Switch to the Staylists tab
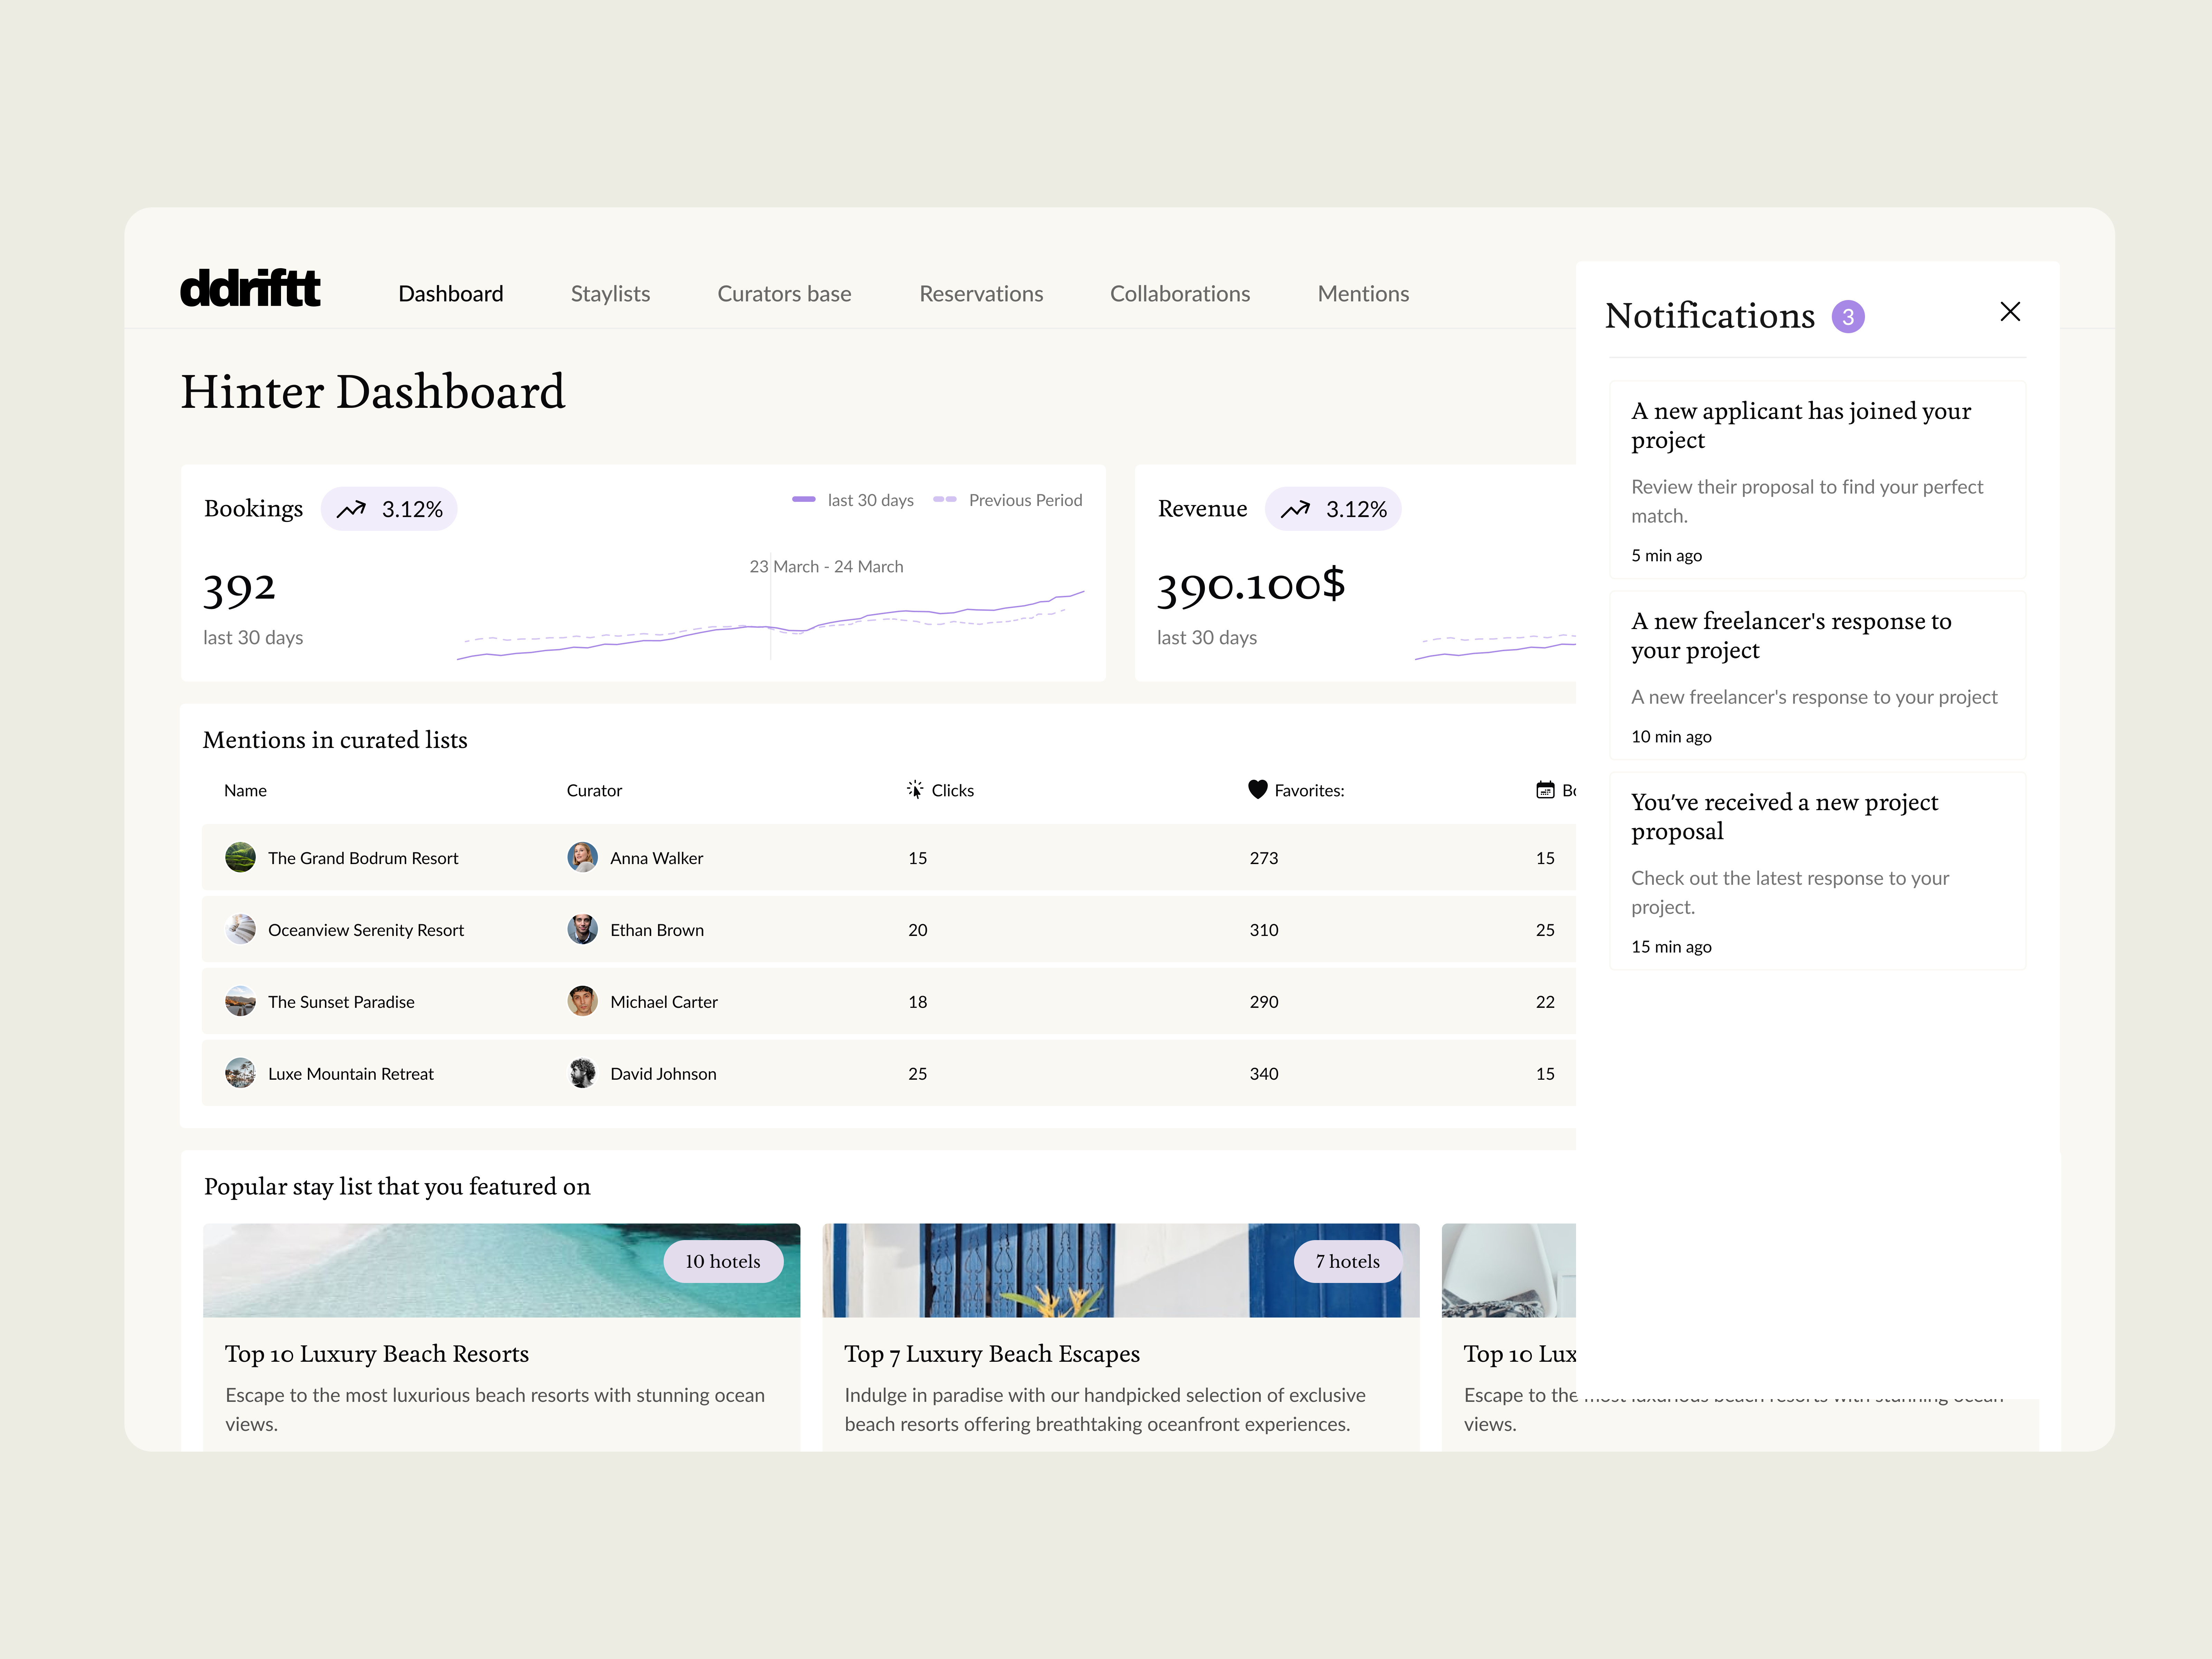The image size is (2212, 1659). (610, 293)
